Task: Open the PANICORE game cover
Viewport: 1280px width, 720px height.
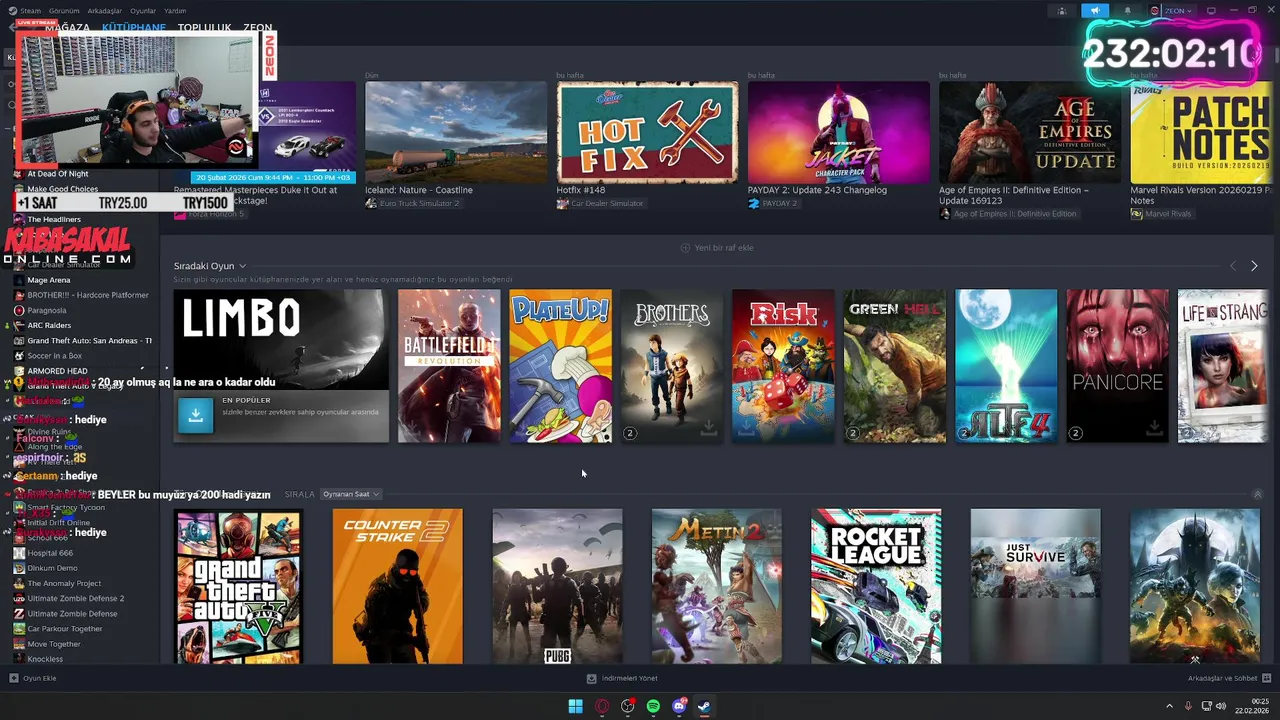Action: tap(1117, 366)
